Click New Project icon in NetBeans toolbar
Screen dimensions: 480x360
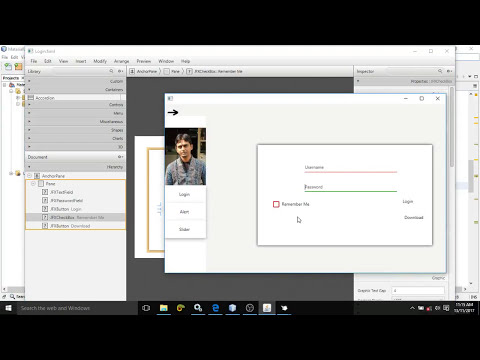18,67
